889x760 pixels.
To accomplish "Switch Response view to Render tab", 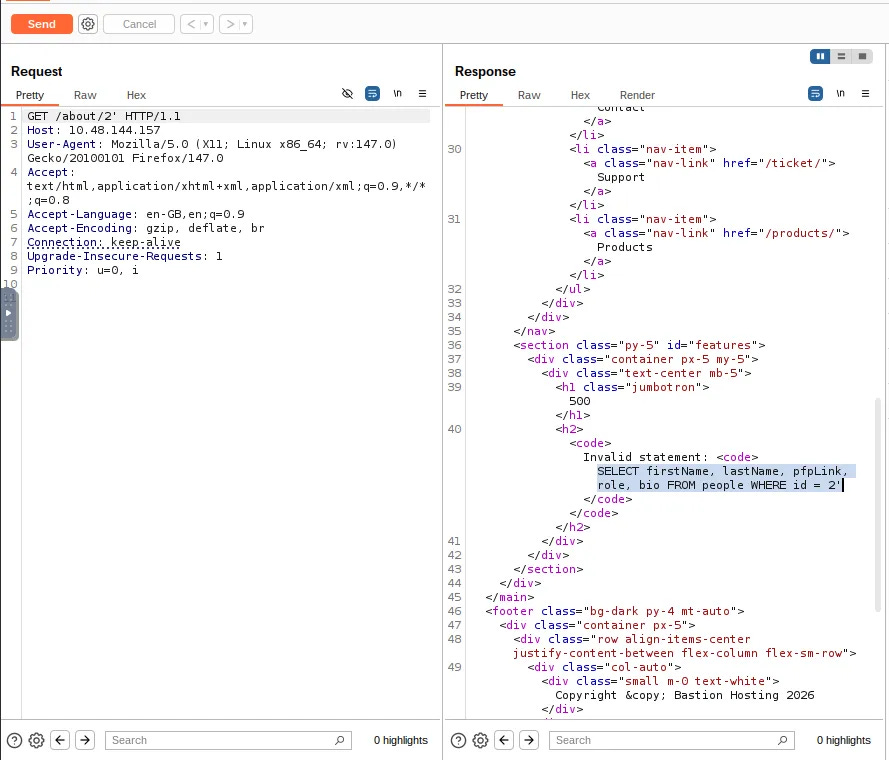I will click(x=637, y=95).
